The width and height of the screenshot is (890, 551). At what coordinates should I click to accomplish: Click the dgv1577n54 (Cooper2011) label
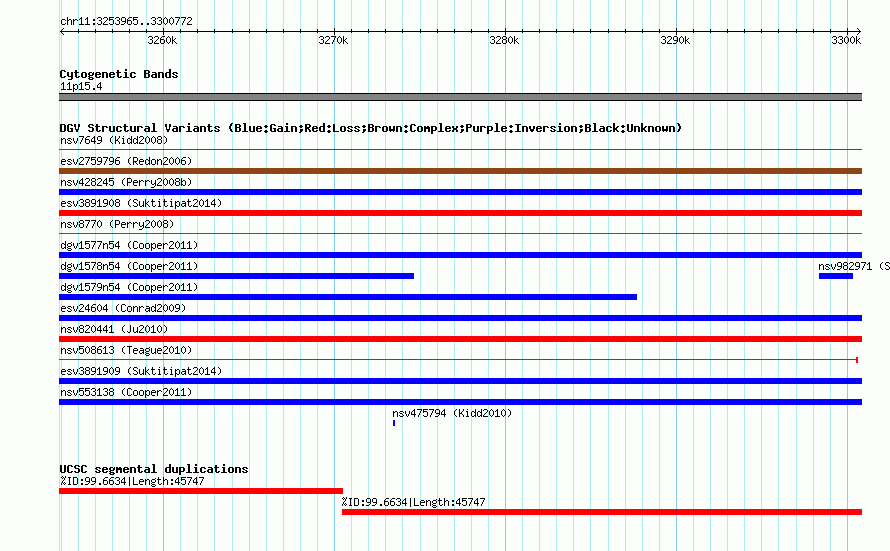coord(129,245)
